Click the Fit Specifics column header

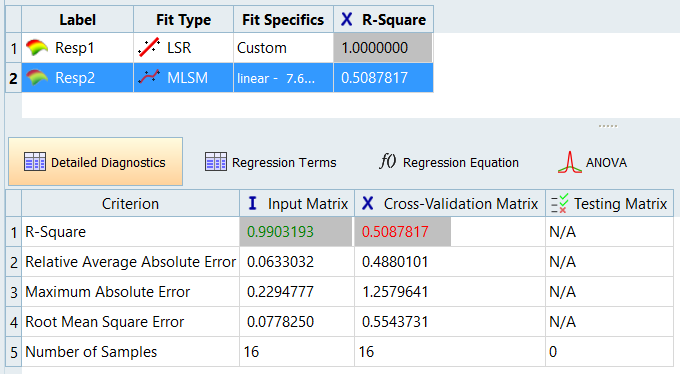click(x=283, y=19)
